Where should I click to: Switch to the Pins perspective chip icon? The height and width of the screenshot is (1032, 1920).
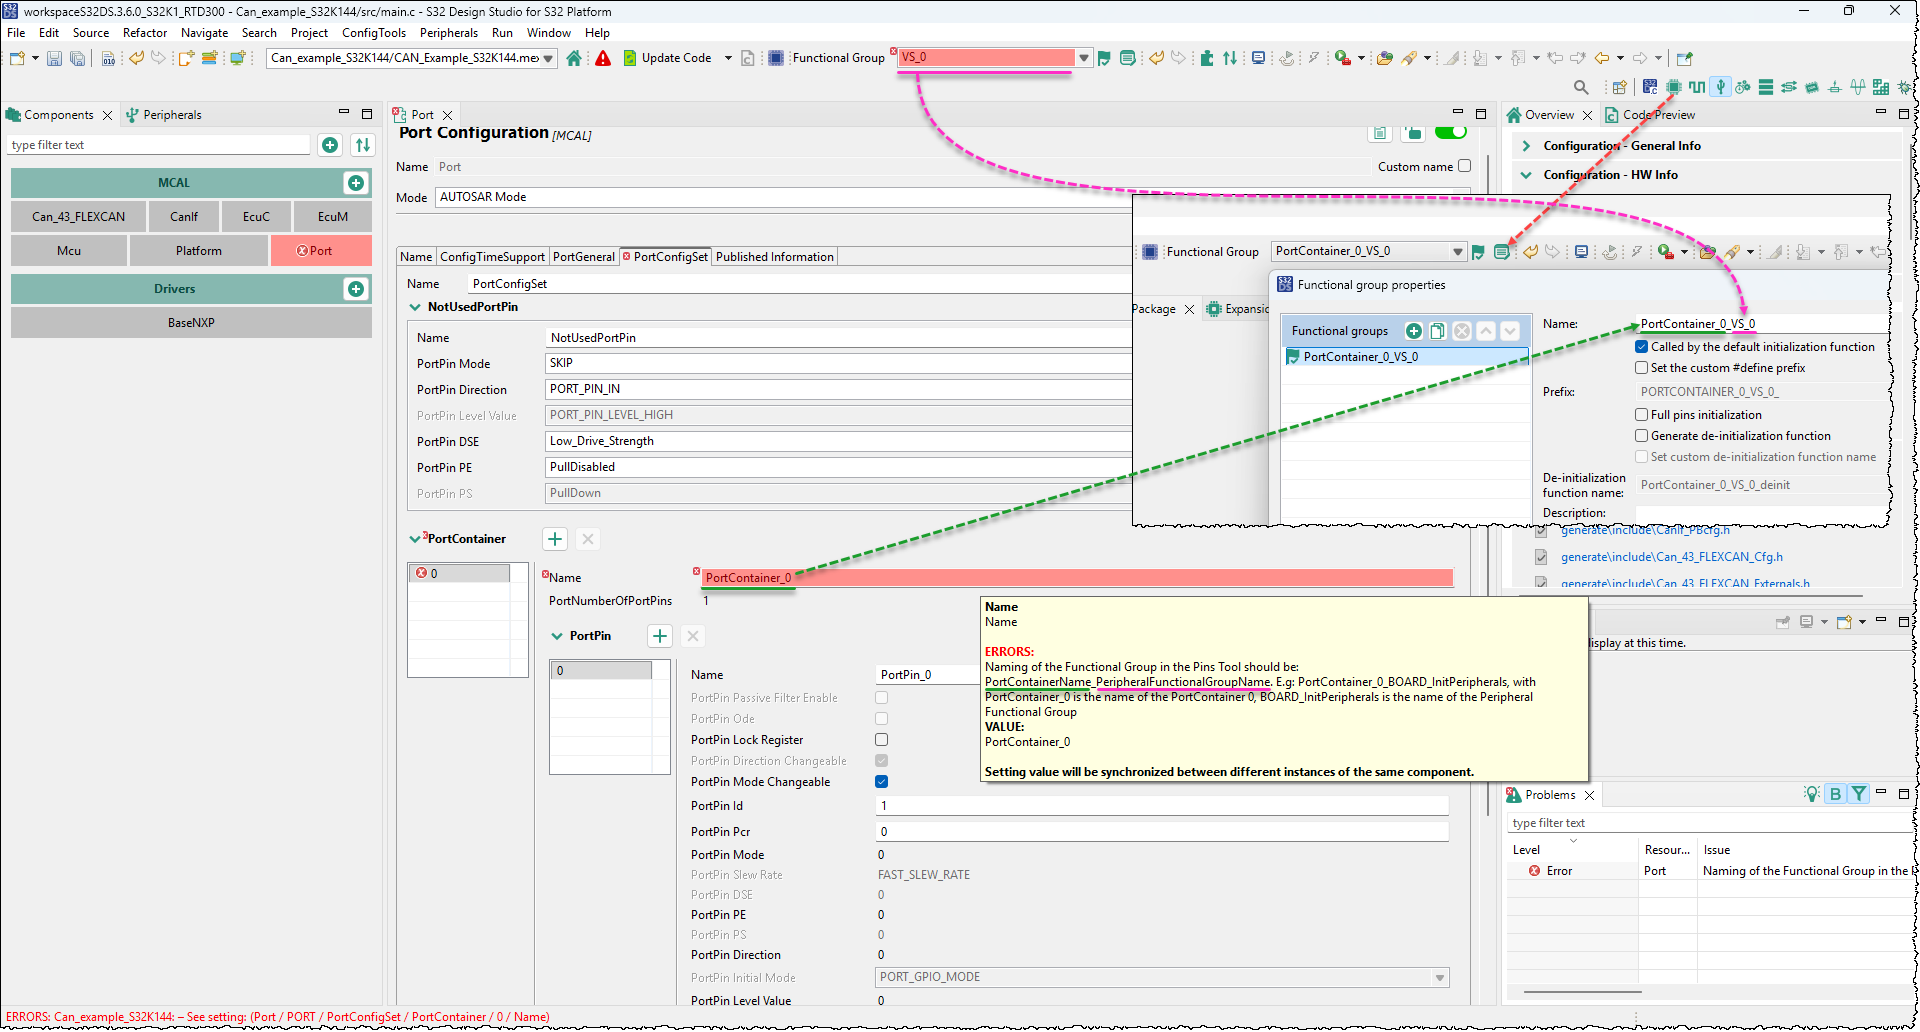(1674, 87)
